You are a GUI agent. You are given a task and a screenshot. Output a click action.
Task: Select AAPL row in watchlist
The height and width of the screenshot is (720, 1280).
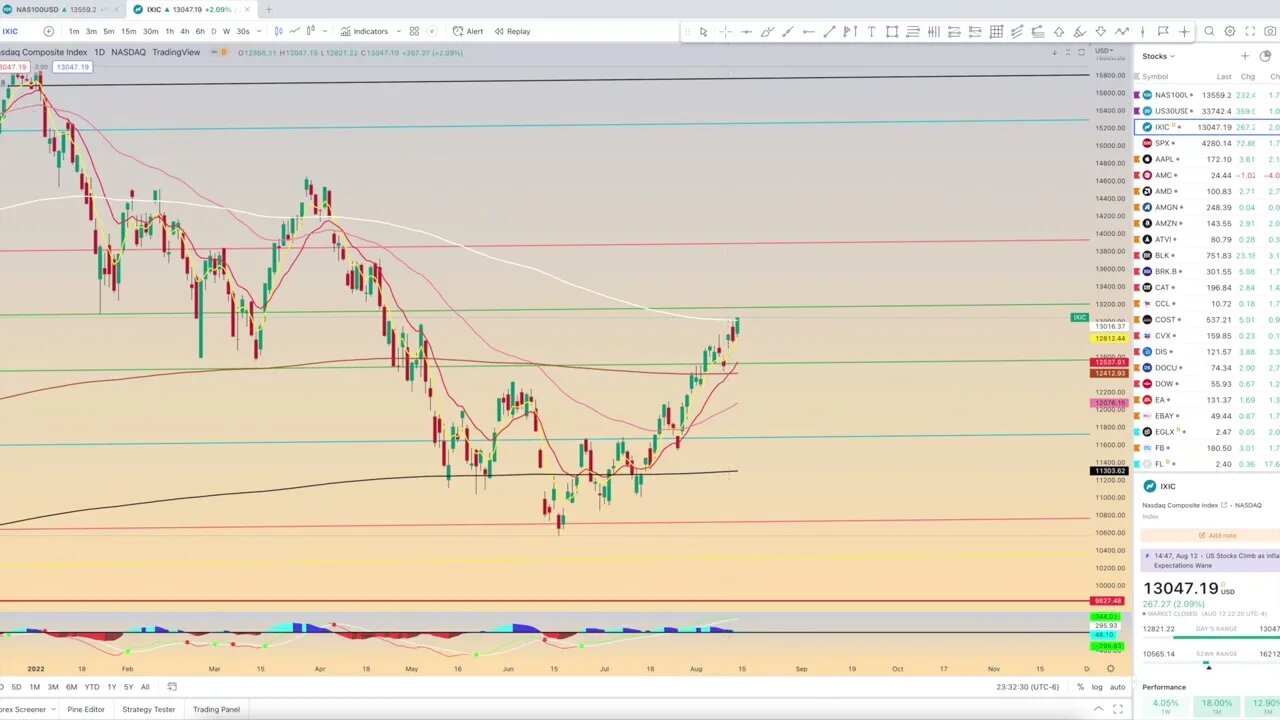coord(1207,159)
